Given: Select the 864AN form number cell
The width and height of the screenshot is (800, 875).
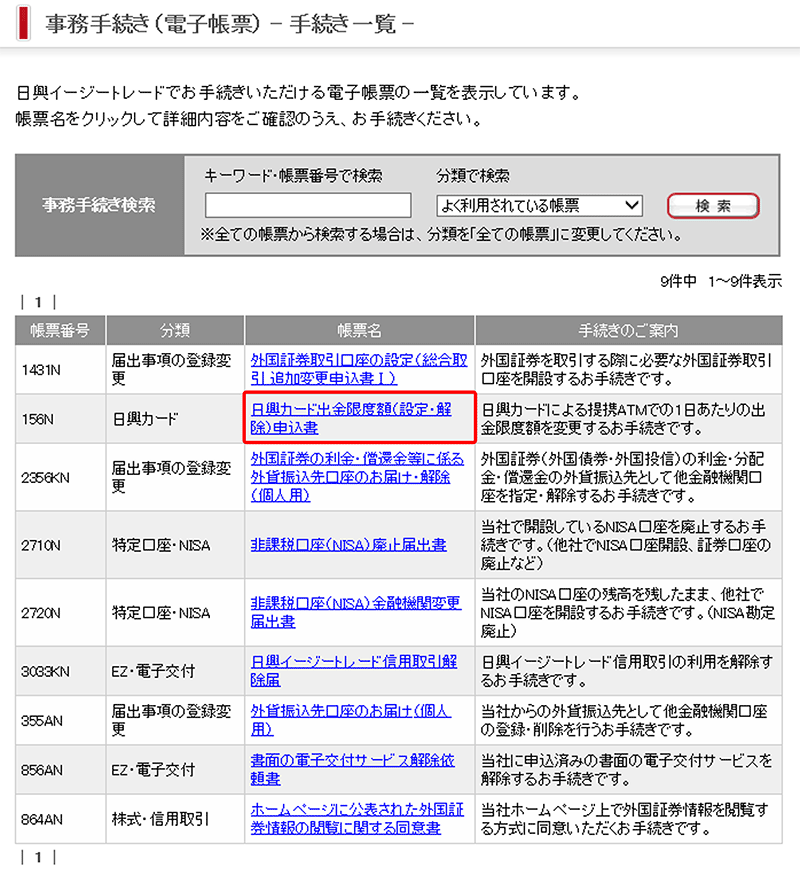Looking at the screenshot, I should (42, 819).
